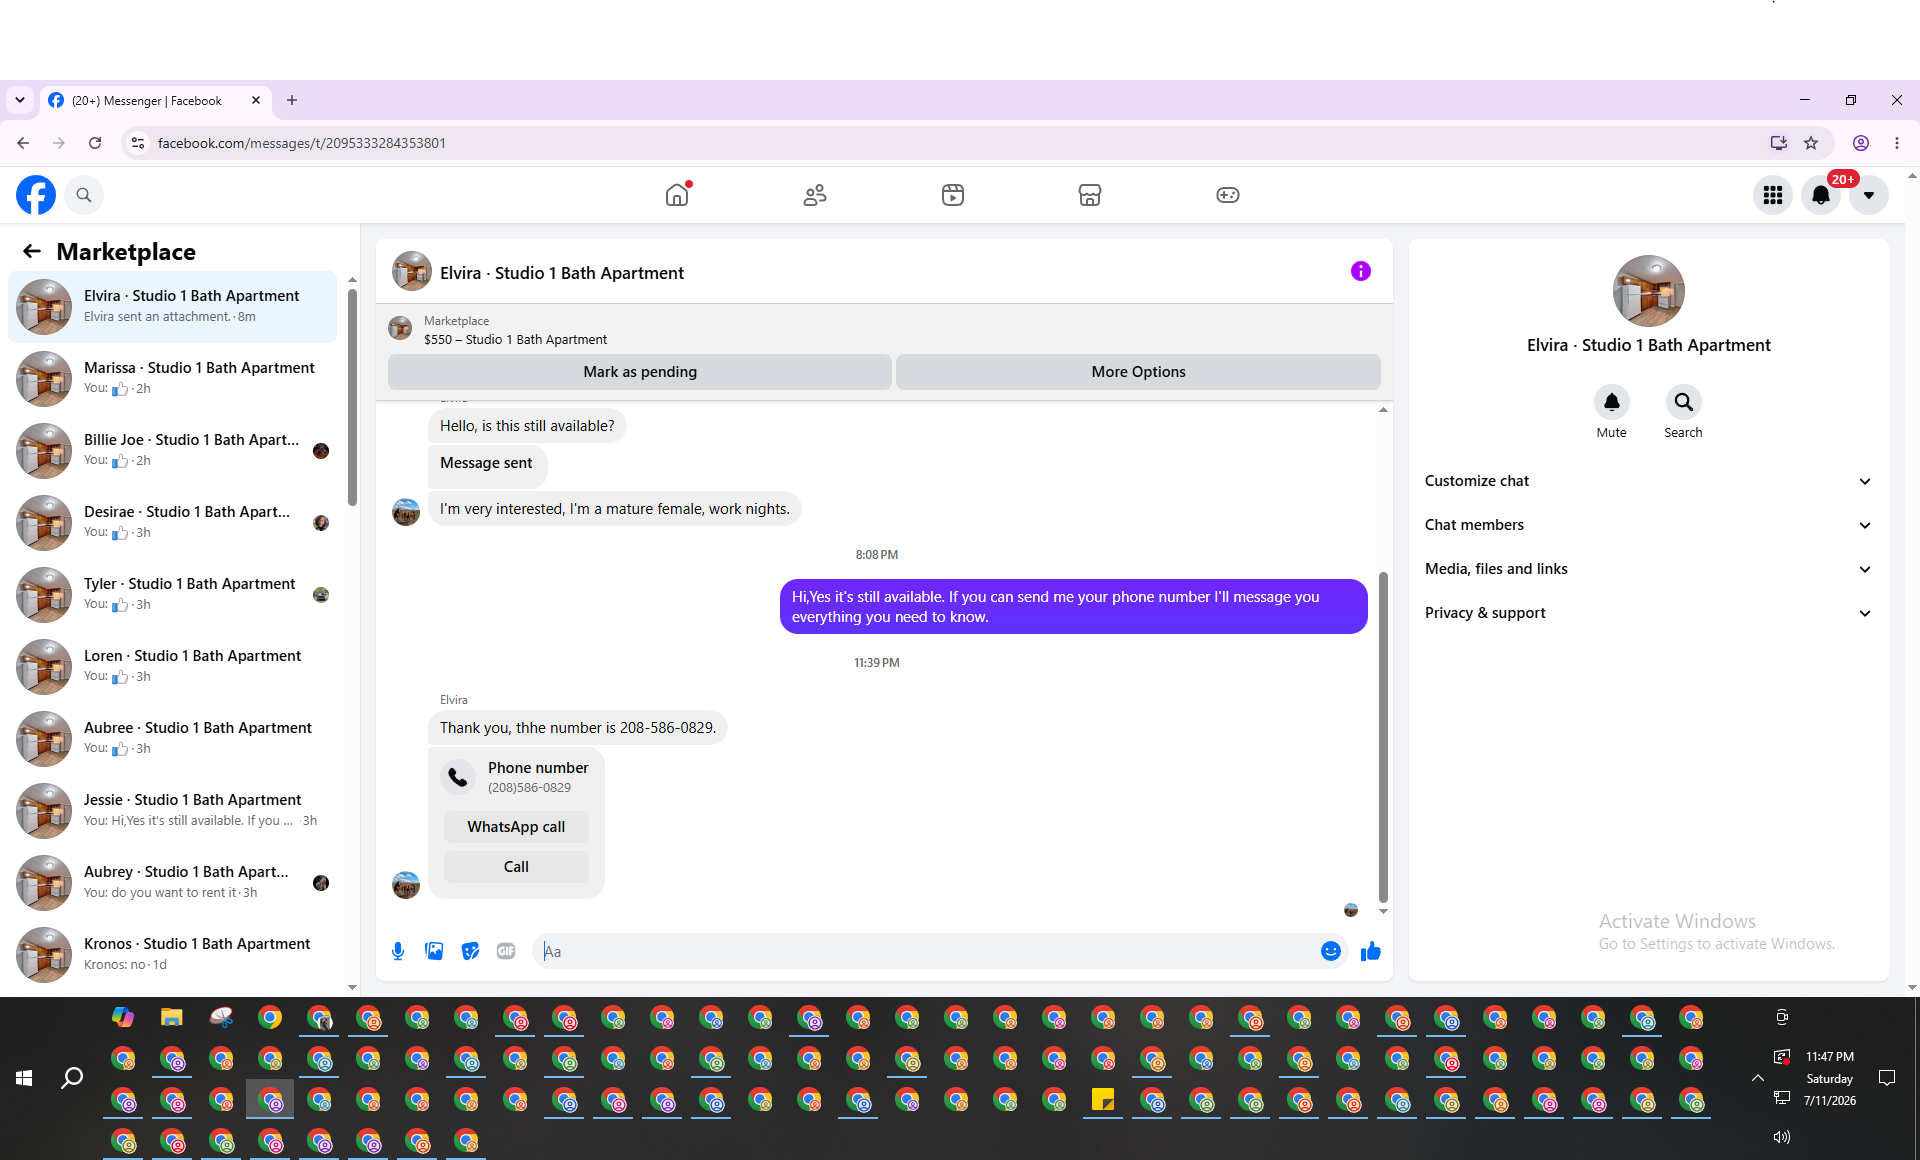Select the Messenger Facebook browser tab
Screen dimensions: 1920x1160
156,101
